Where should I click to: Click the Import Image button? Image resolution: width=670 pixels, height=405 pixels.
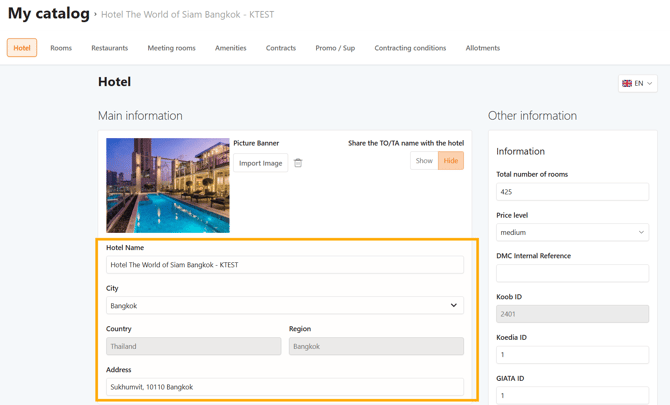point(260,163)
